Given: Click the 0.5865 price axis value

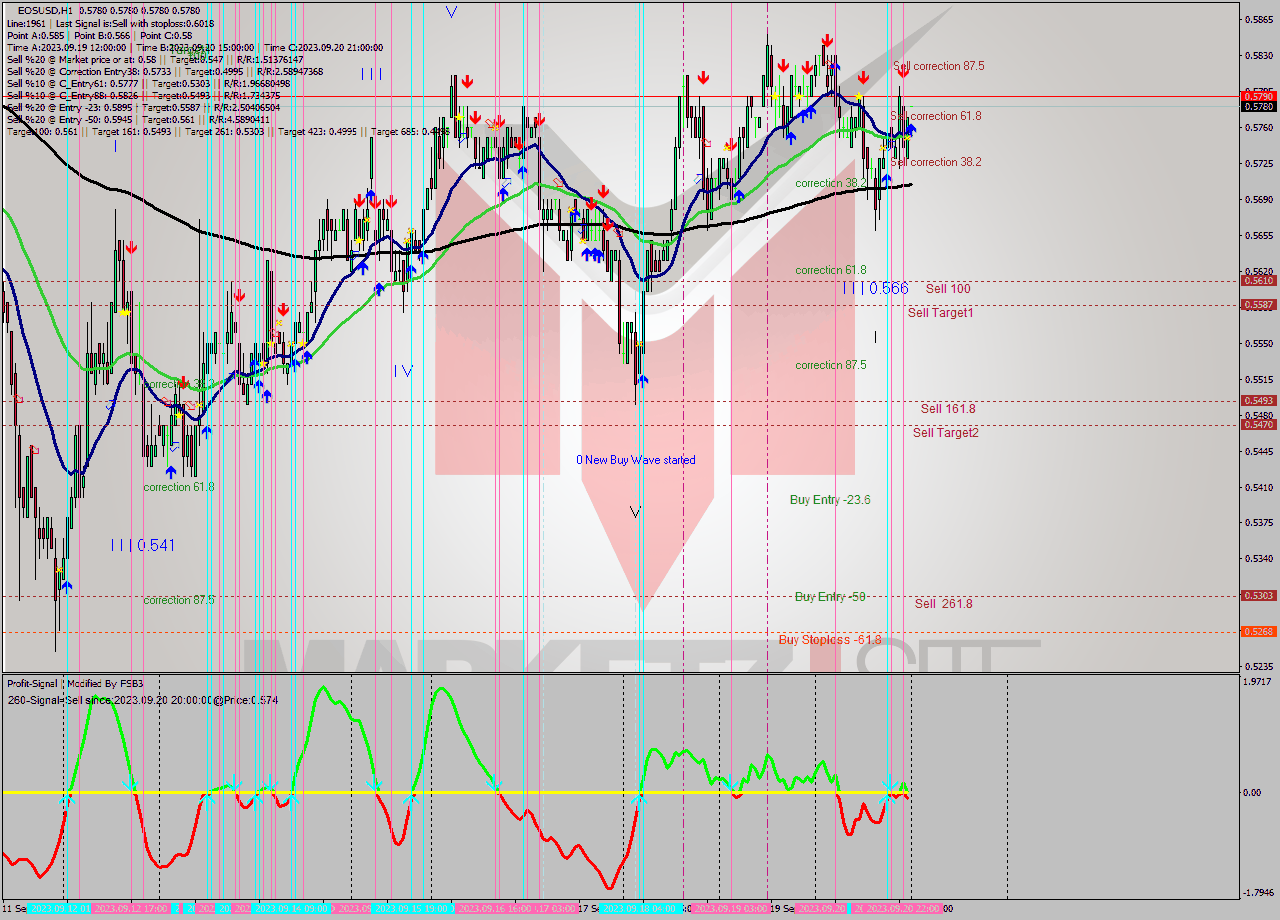Looking at the screenshot, I should click(x=1258, y=19).
